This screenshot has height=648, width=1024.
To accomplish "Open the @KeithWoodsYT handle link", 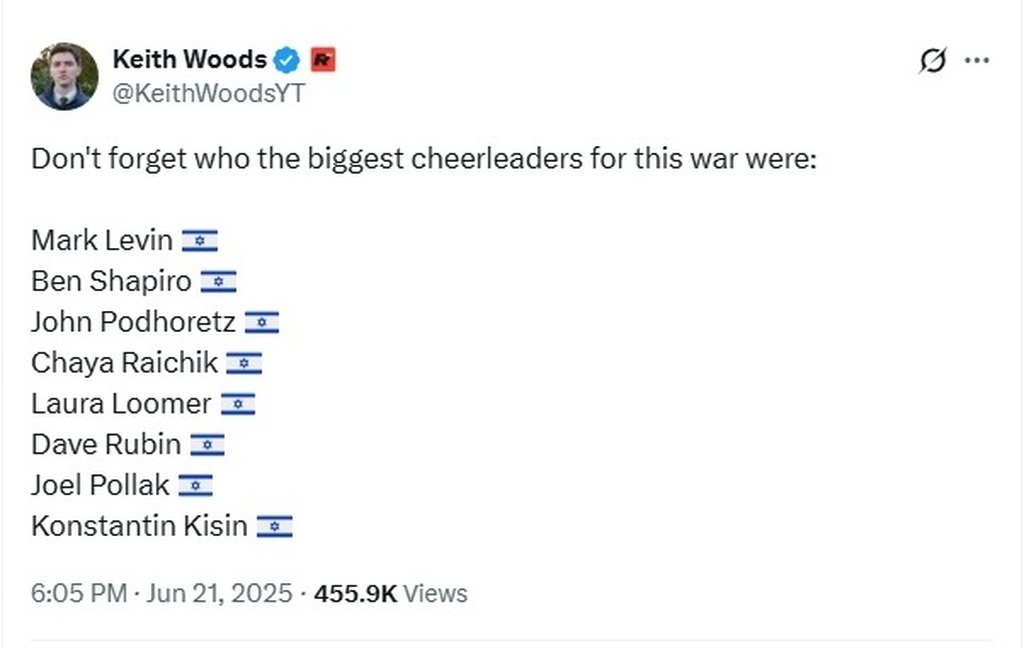I will pos(208,93).
